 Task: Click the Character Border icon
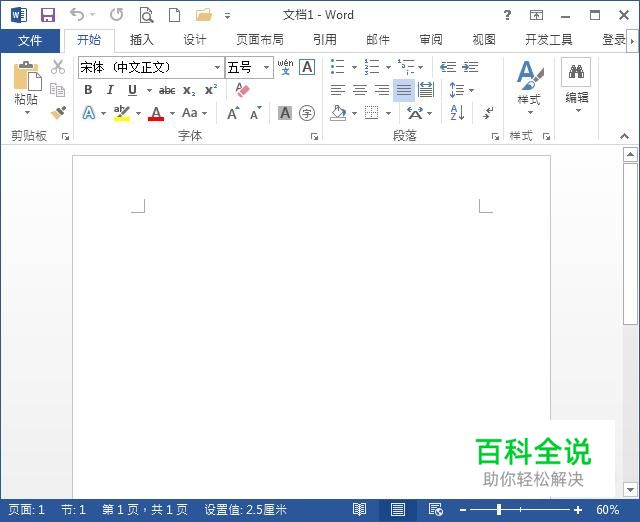[307, 67]
